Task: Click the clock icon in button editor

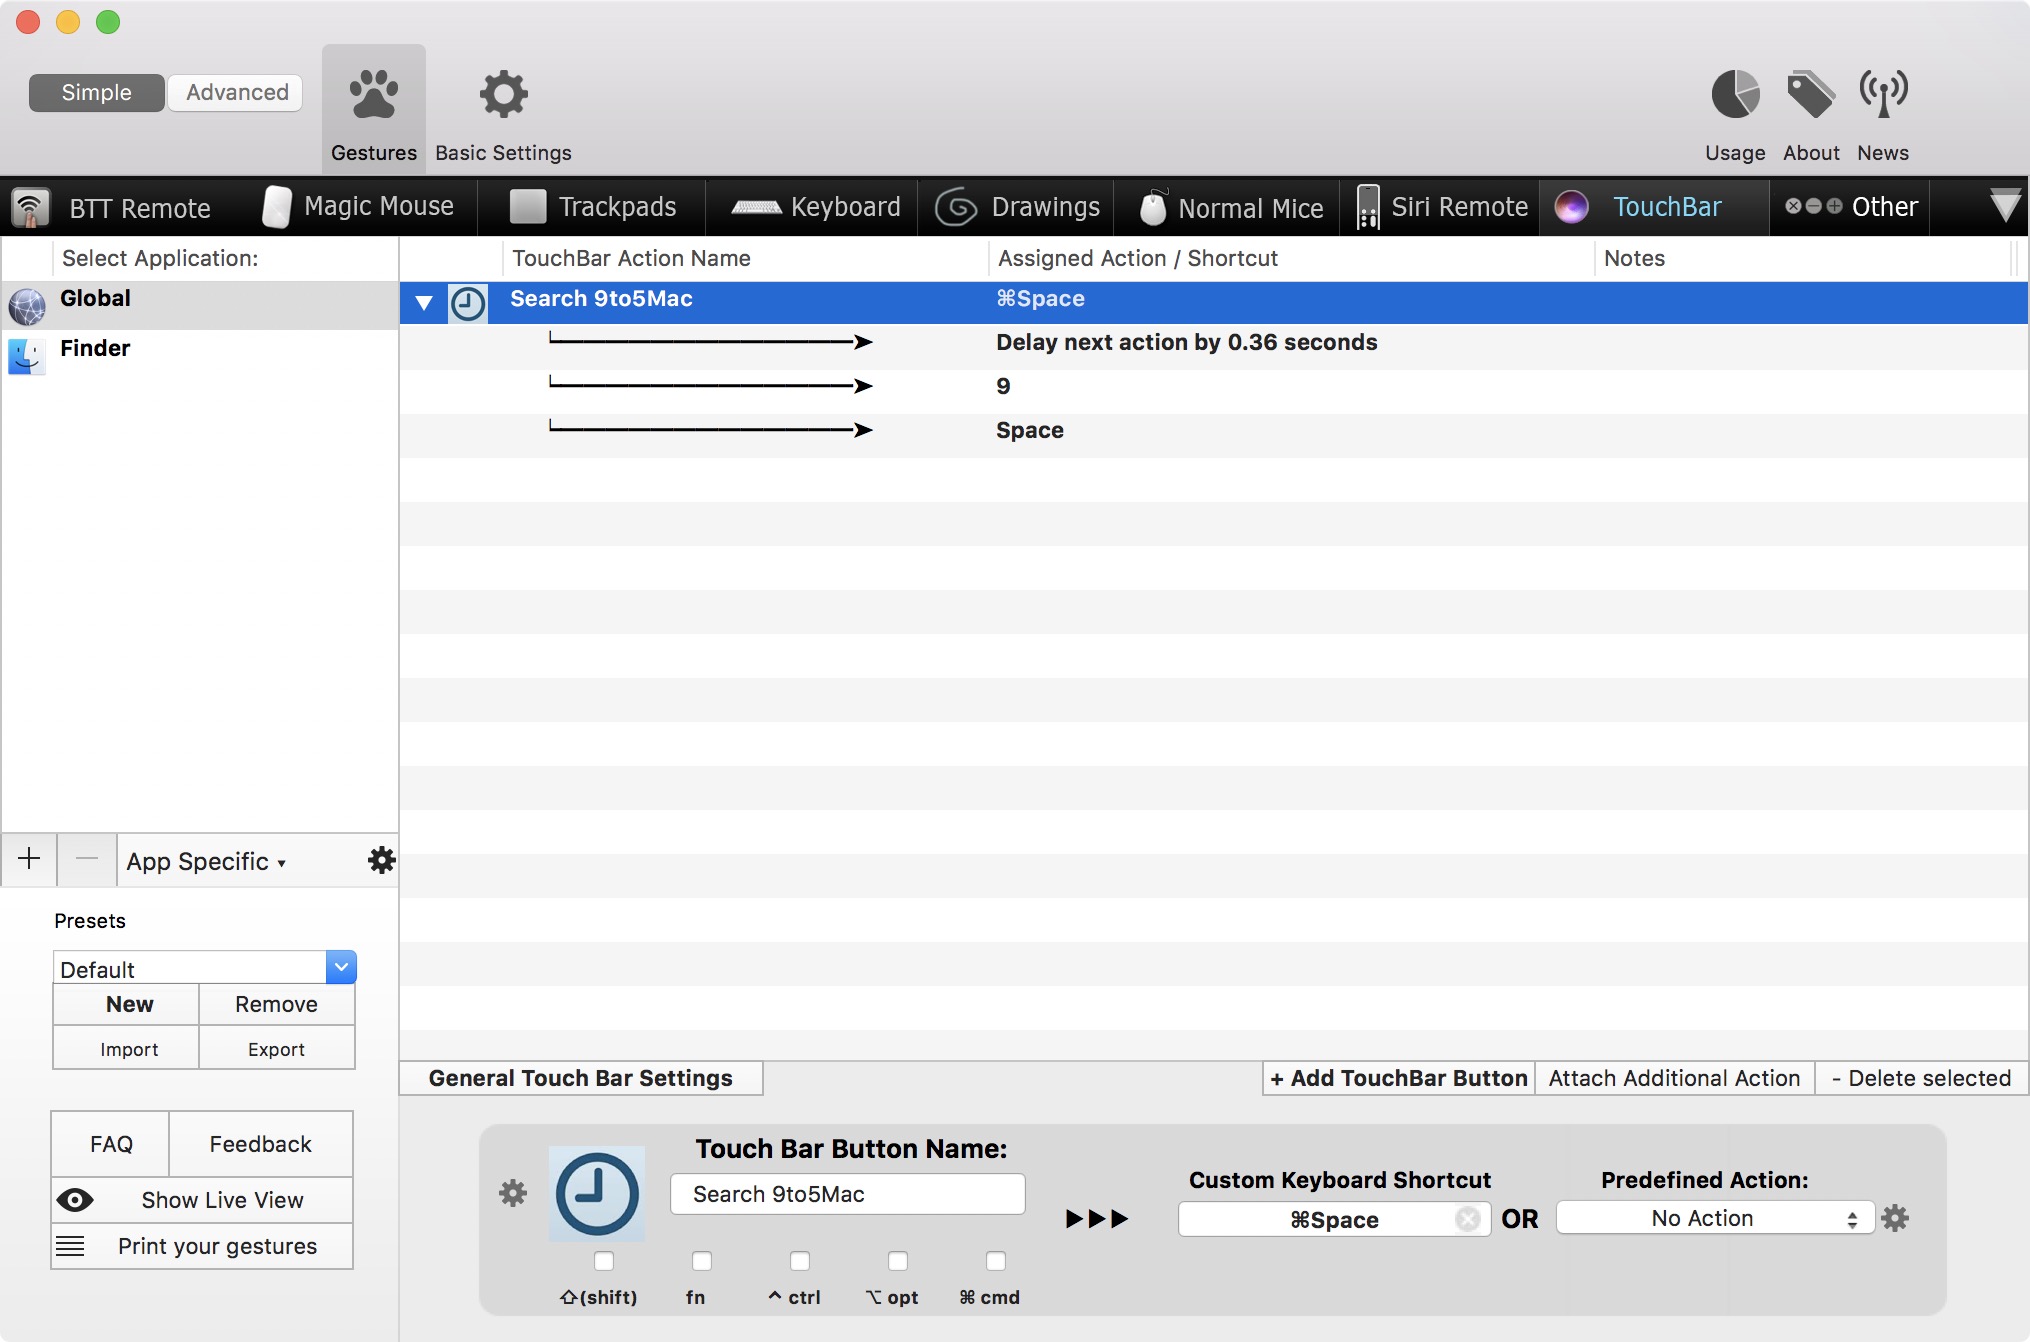Action: (597, 1194)
